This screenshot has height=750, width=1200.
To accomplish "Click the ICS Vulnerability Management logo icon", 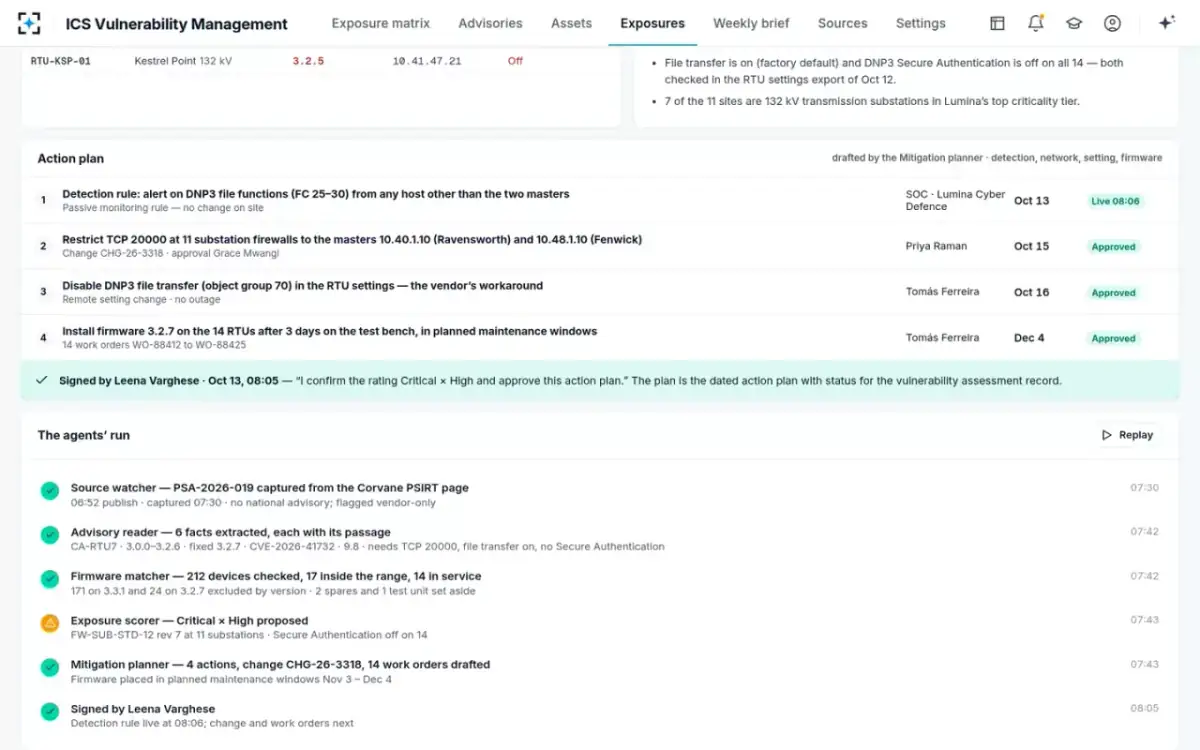I will click(x=30, y=23).
